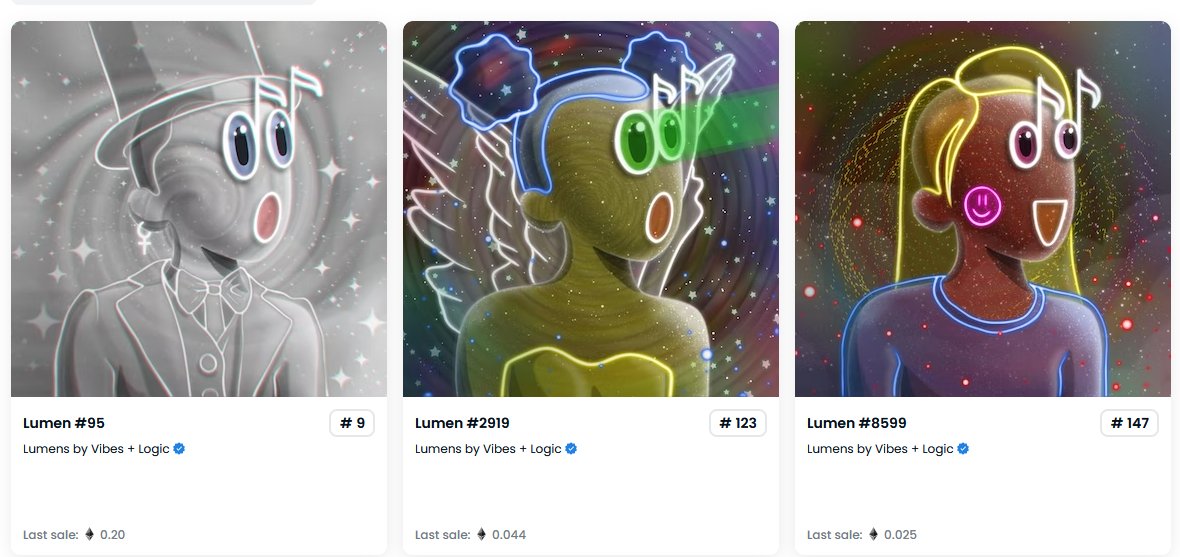Open the Lumen #95 title link
The width and height of the screenshot is (1180, 557).
coord(64,423)
